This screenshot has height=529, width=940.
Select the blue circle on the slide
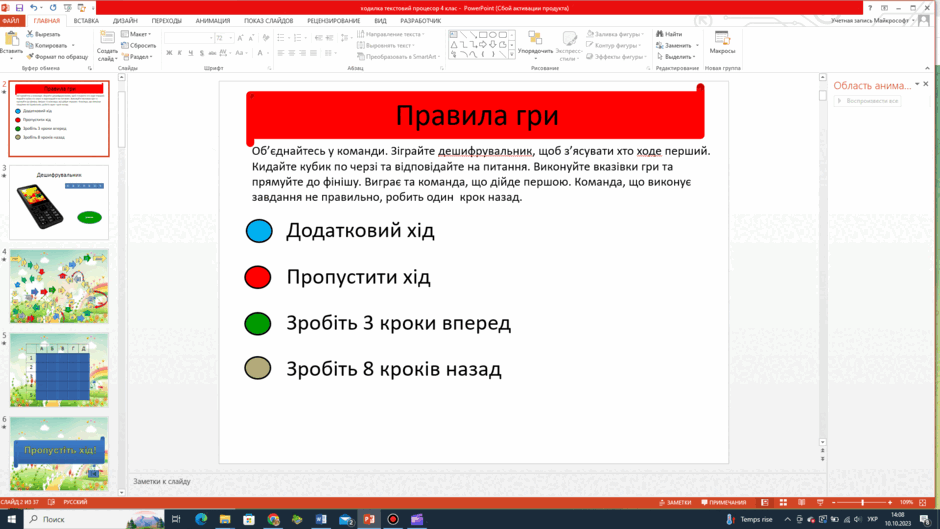coord(259,231)
